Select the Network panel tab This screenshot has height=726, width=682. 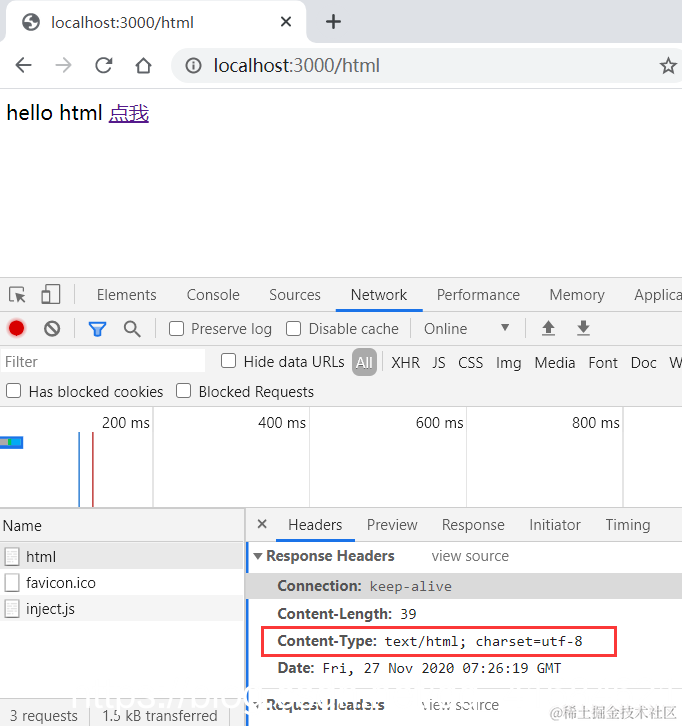pyautogui.click(x=379, y=295)
